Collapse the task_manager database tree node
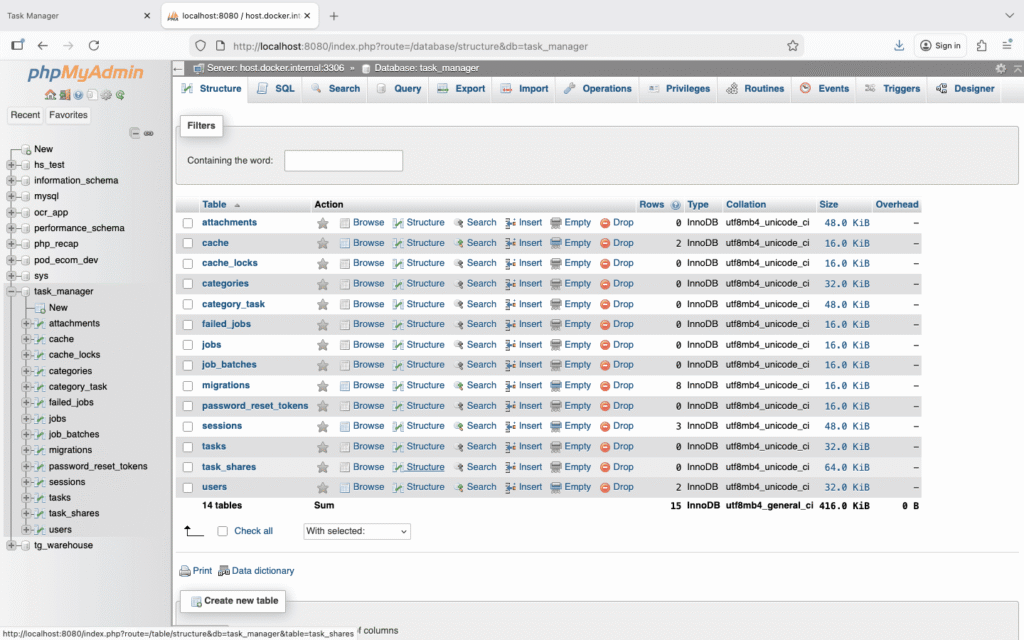This screenshot has height=640, width=1024. pyautogui.click(x=11, y=292)
